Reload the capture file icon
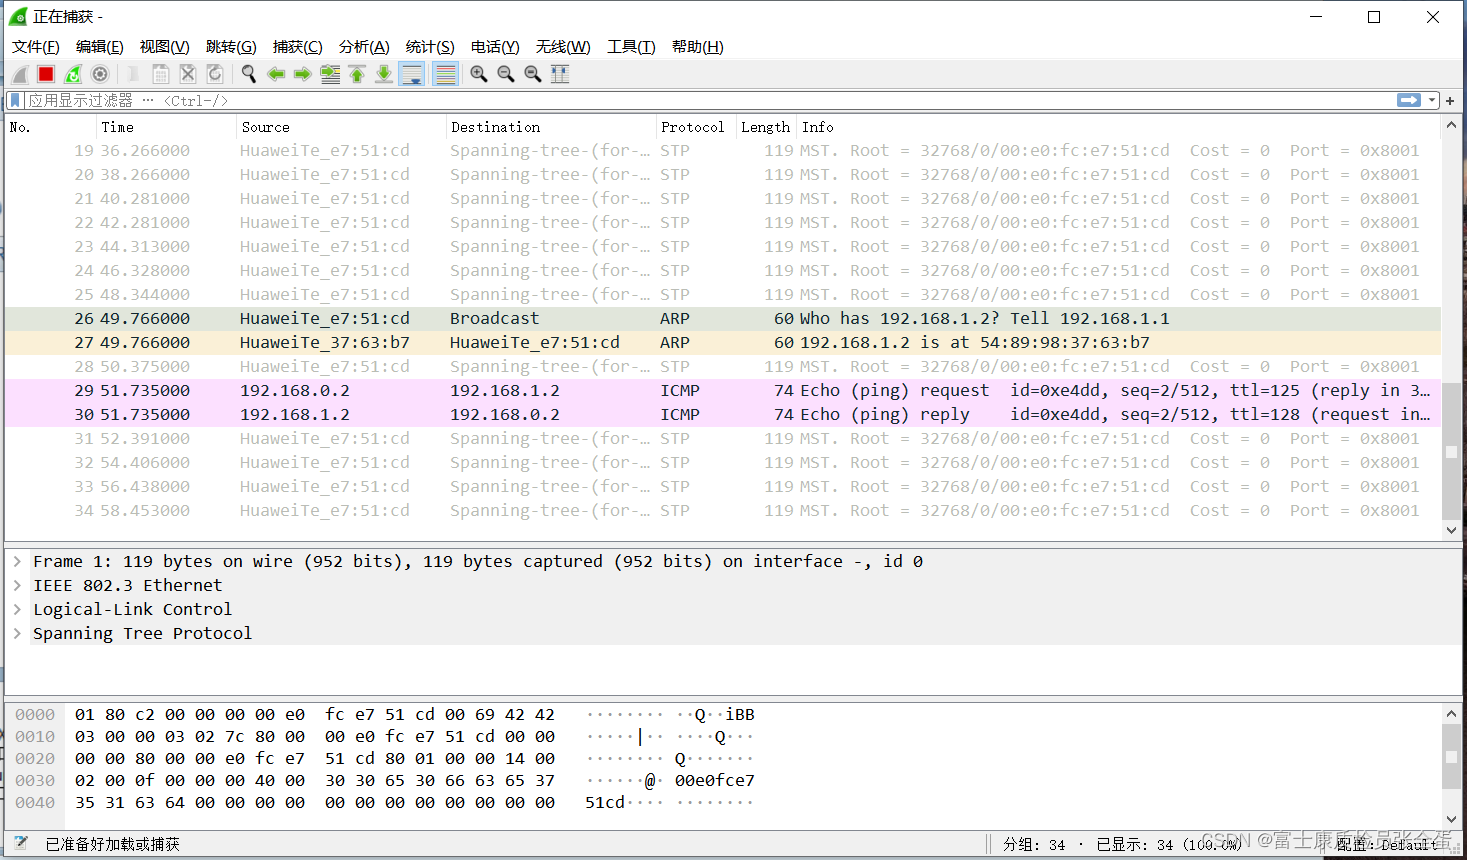This screenshot has height=860, width=1467. pyautogui.click(x=214, y=74)
